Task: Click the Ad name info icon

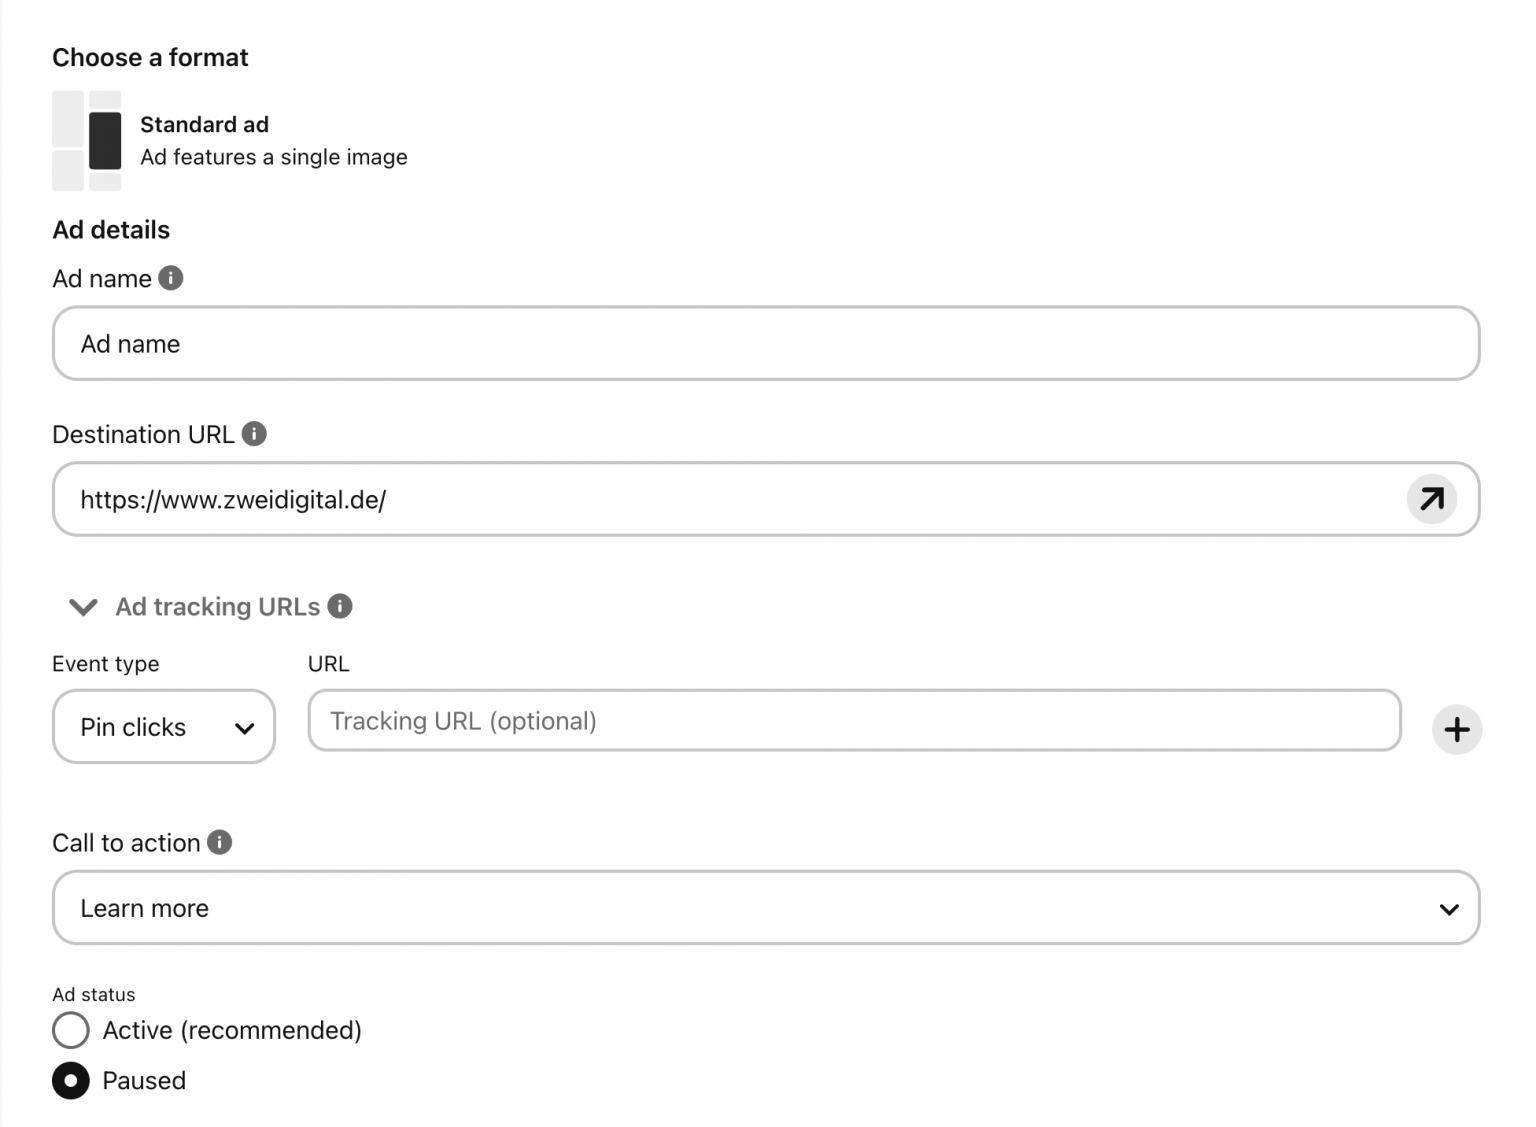Action: (171, 278)
